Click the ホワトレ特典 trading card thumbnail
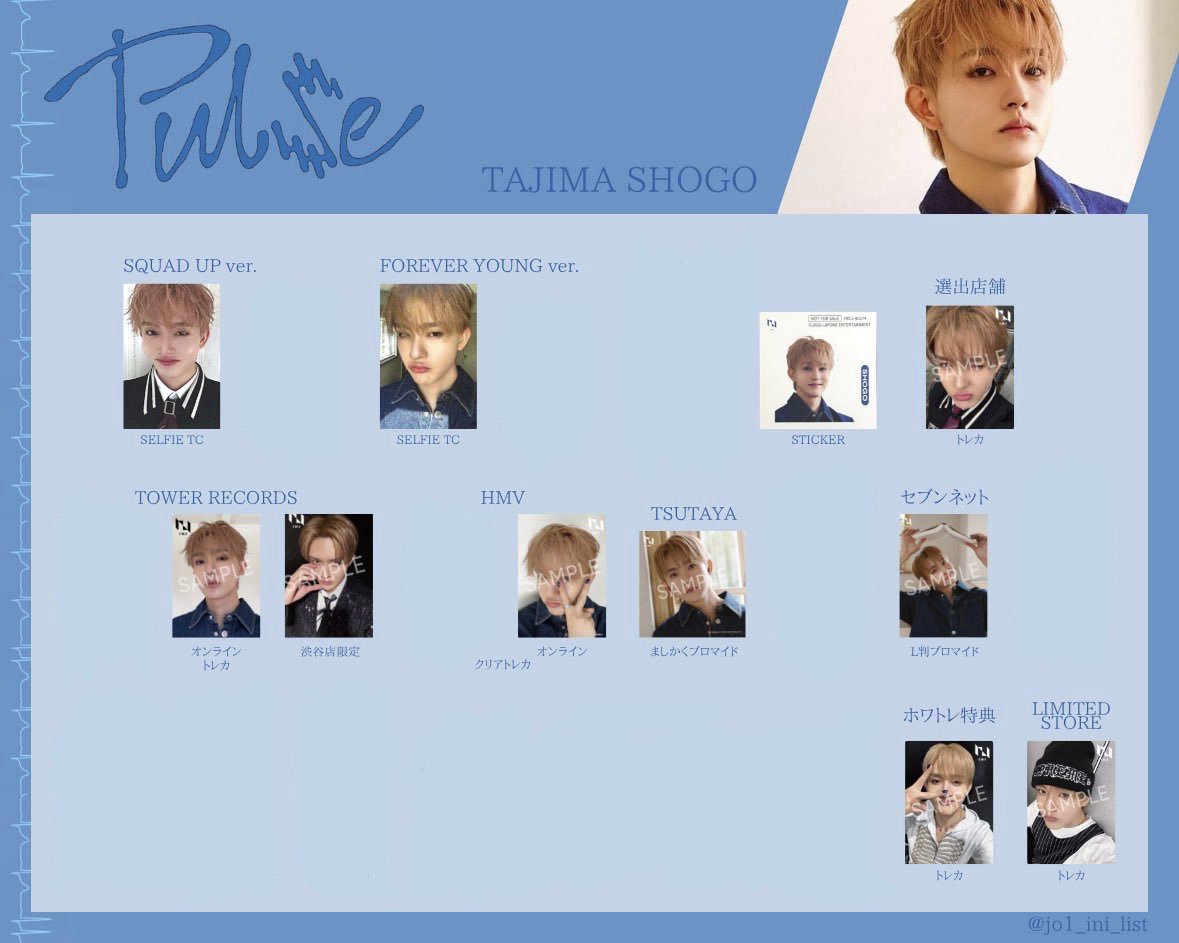This screenshot has width=1179, height=943. pos(949,802)
